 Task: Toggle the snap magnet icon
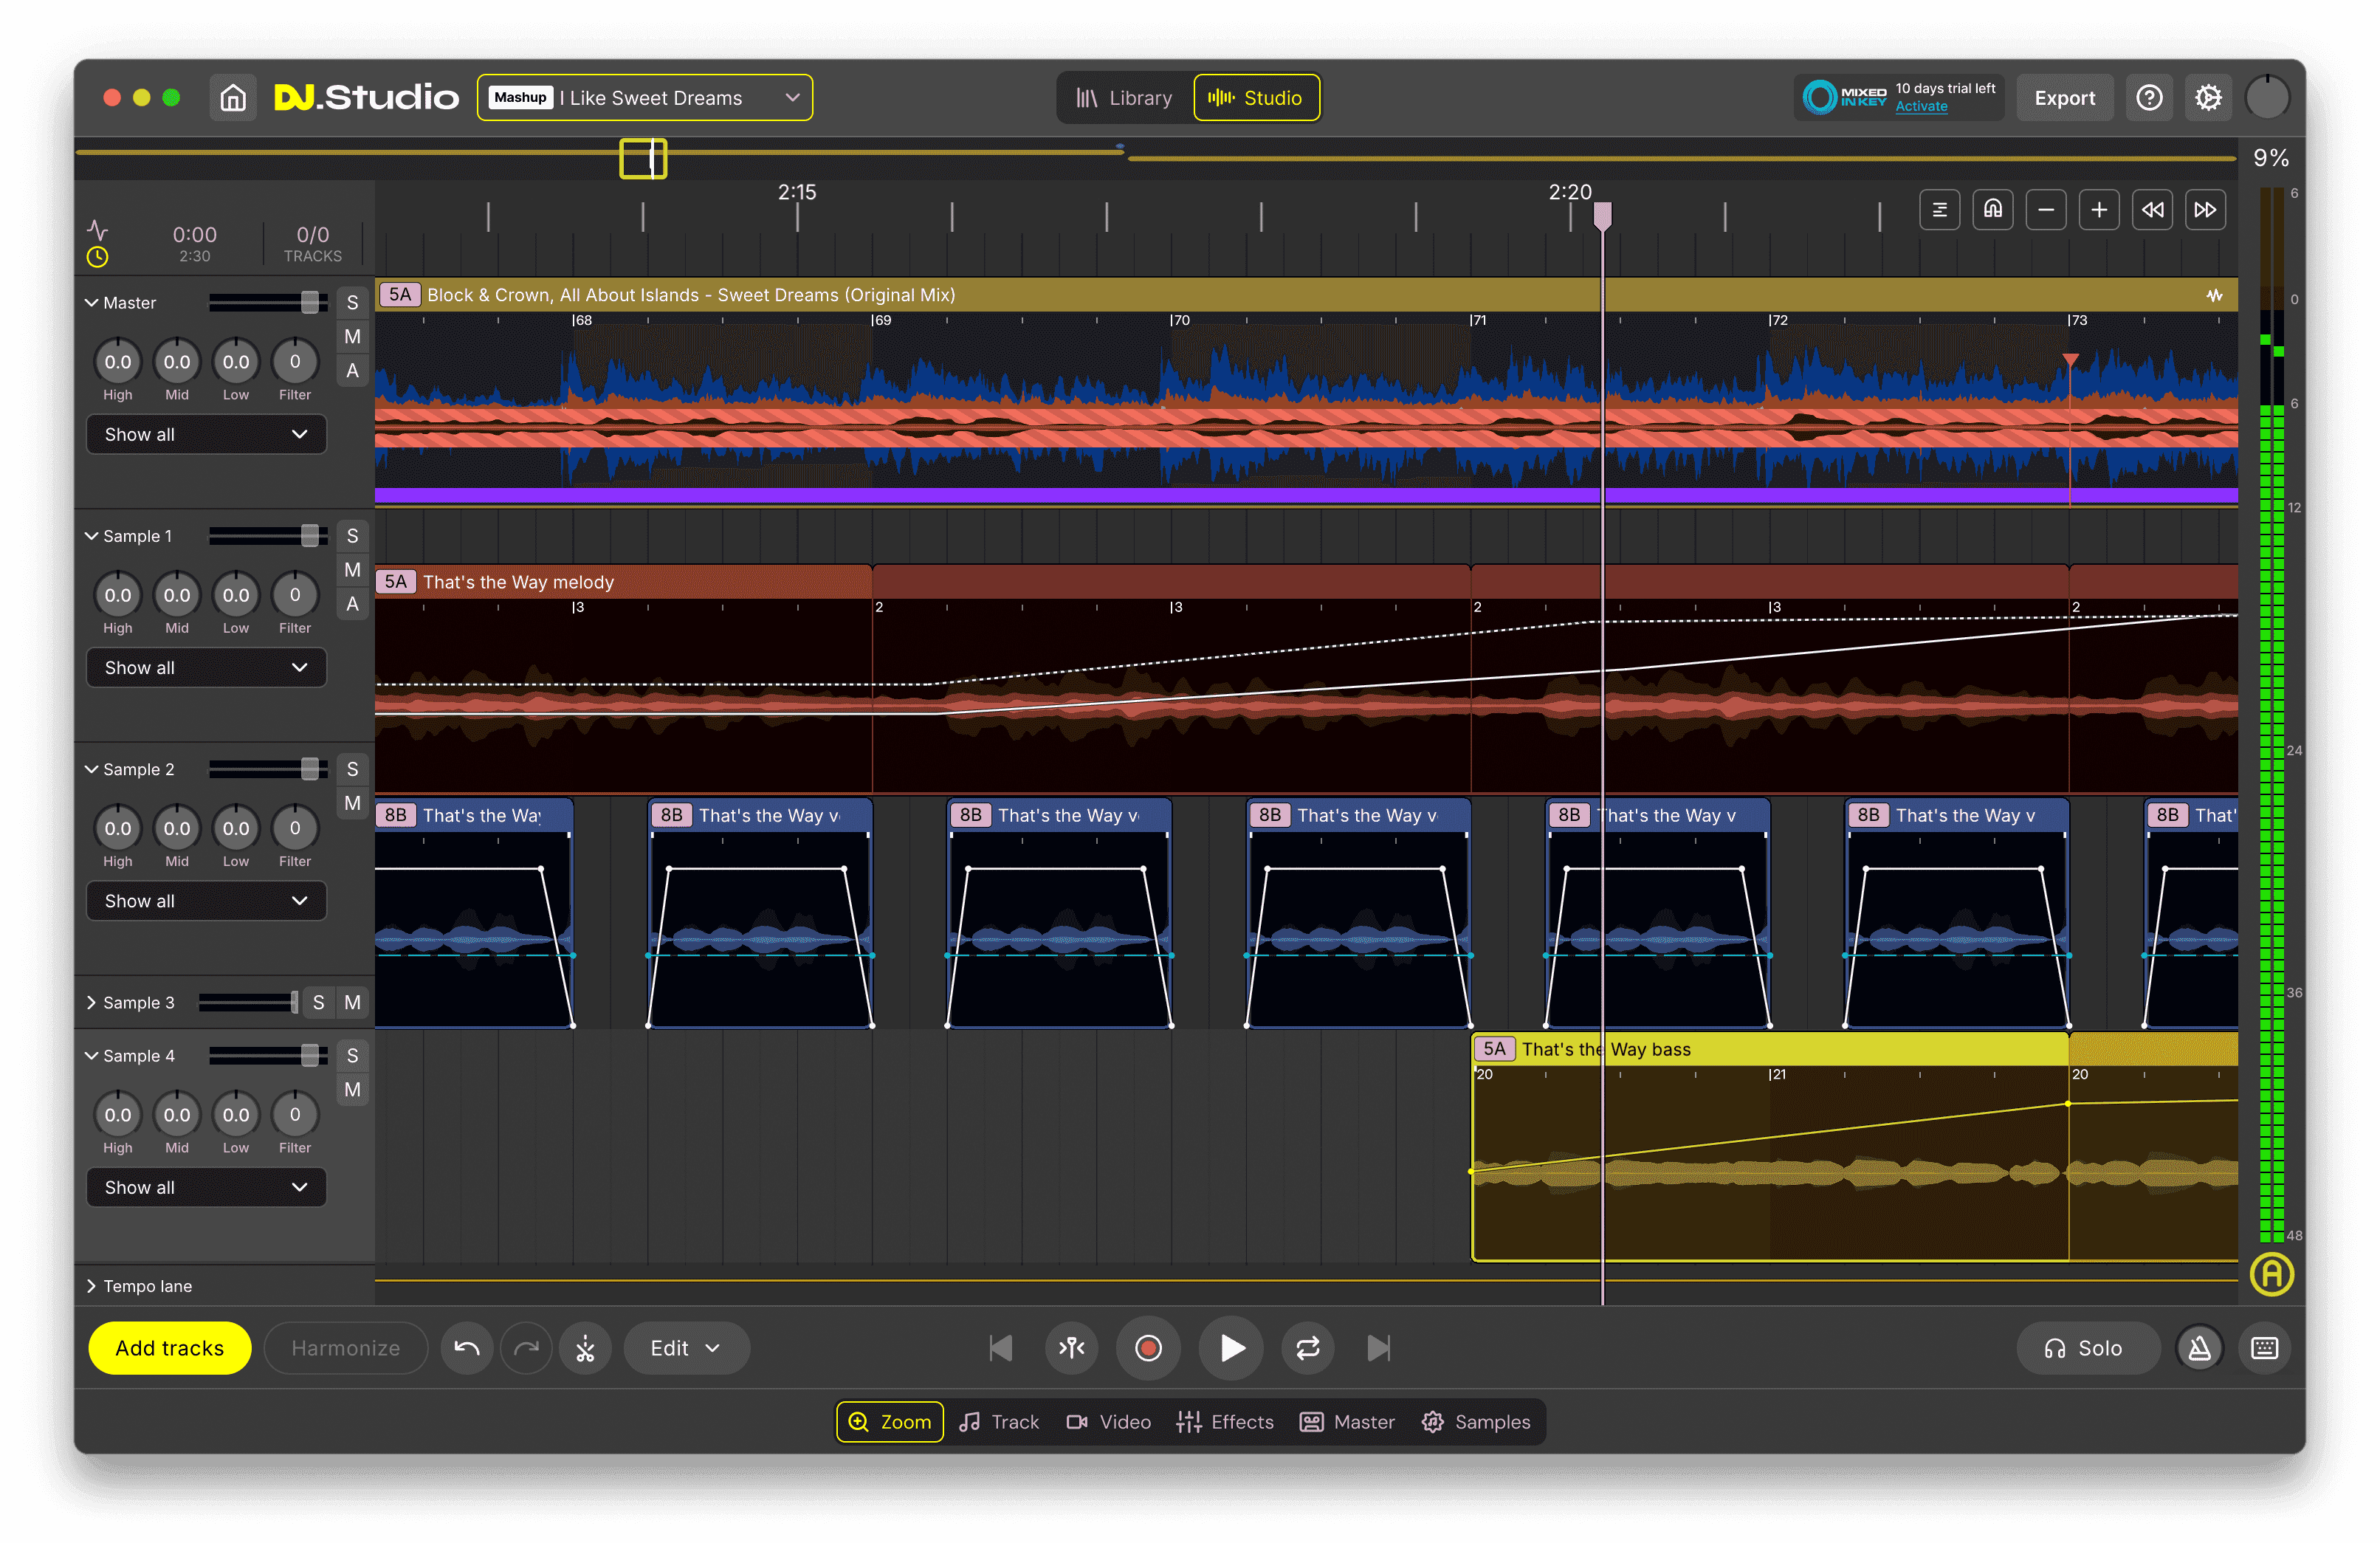coord(1993,210)
